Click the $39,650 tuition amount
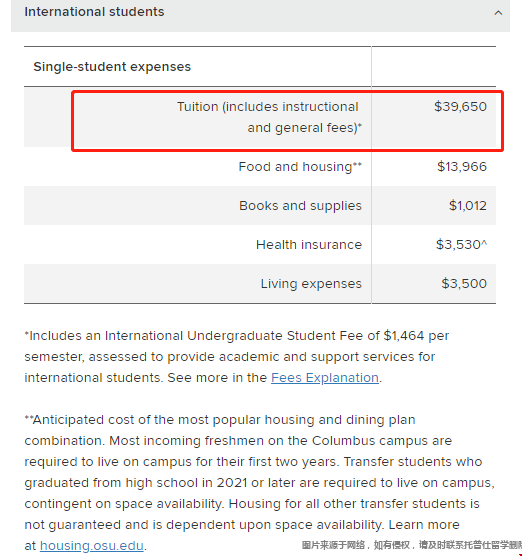 pos(460,106)
